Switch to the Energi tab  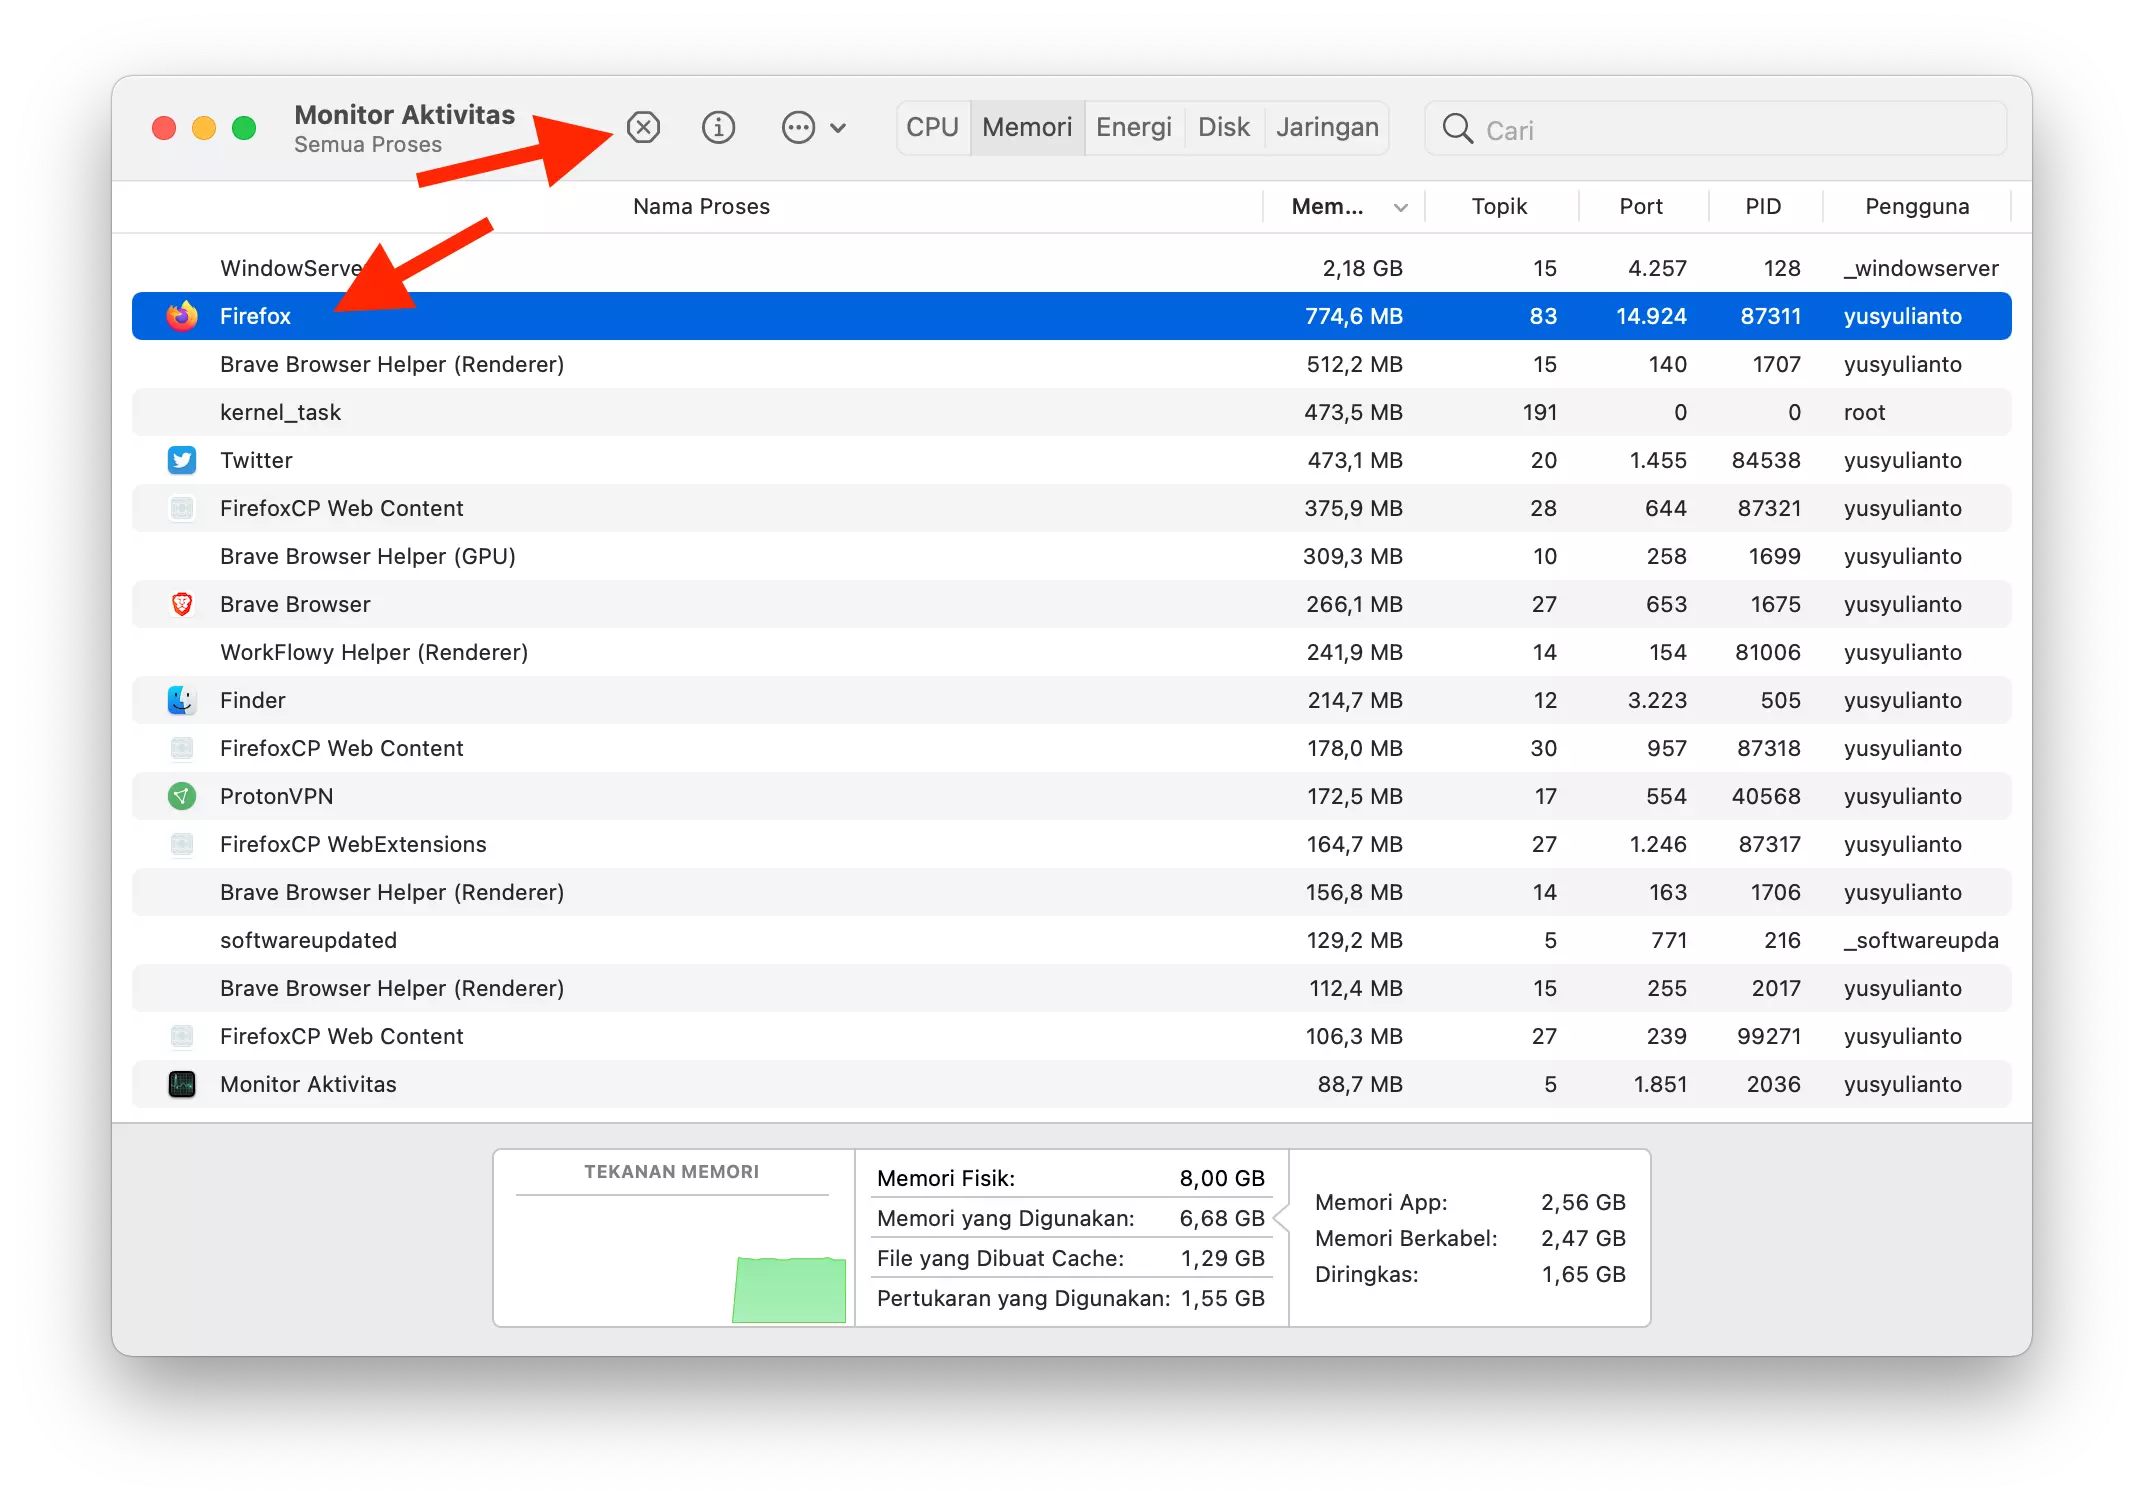coord(1134,127)
